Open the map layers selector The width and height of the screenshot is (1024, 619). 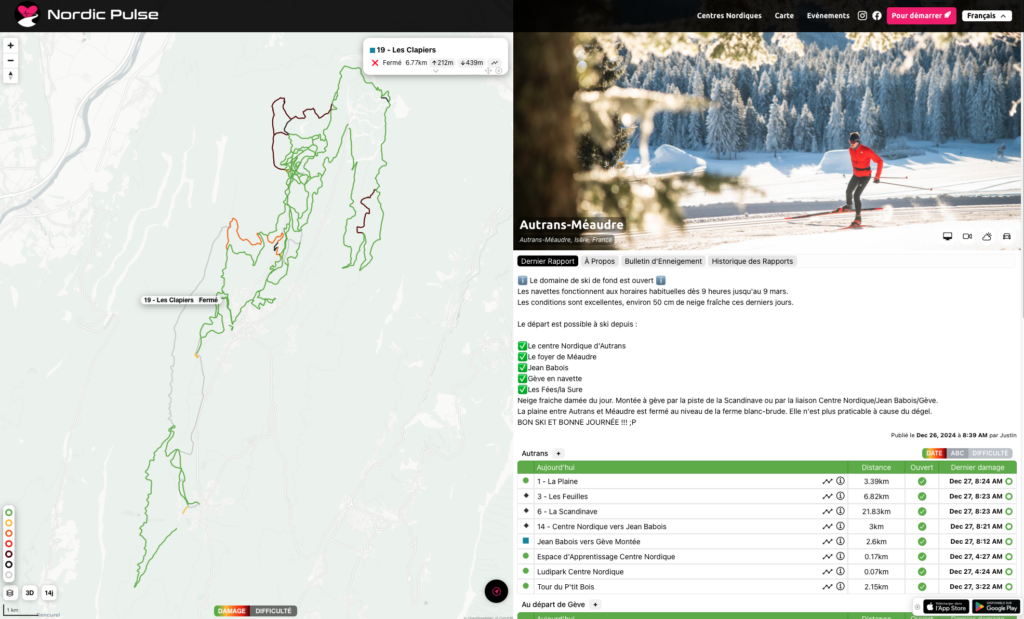(10, 593)
